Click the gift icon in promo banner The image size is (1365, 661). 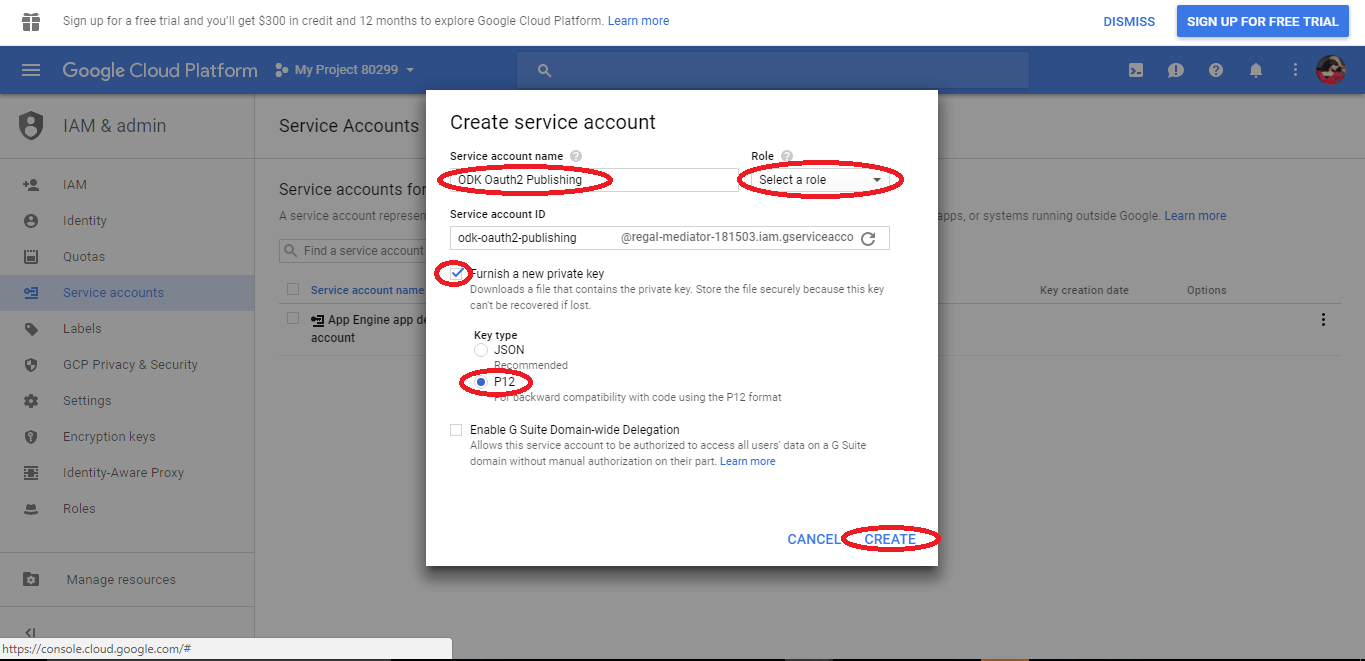(x=31, y=21)
